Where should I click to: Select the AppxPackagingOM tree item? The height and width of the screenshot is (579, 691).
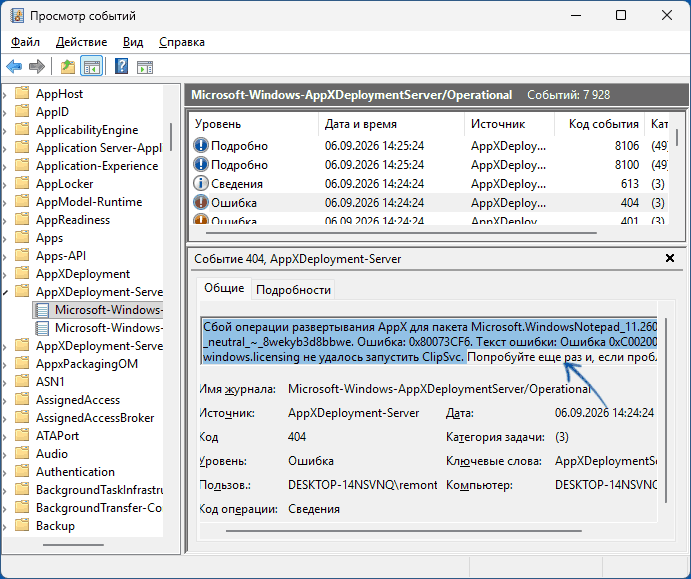click(87, 364)
